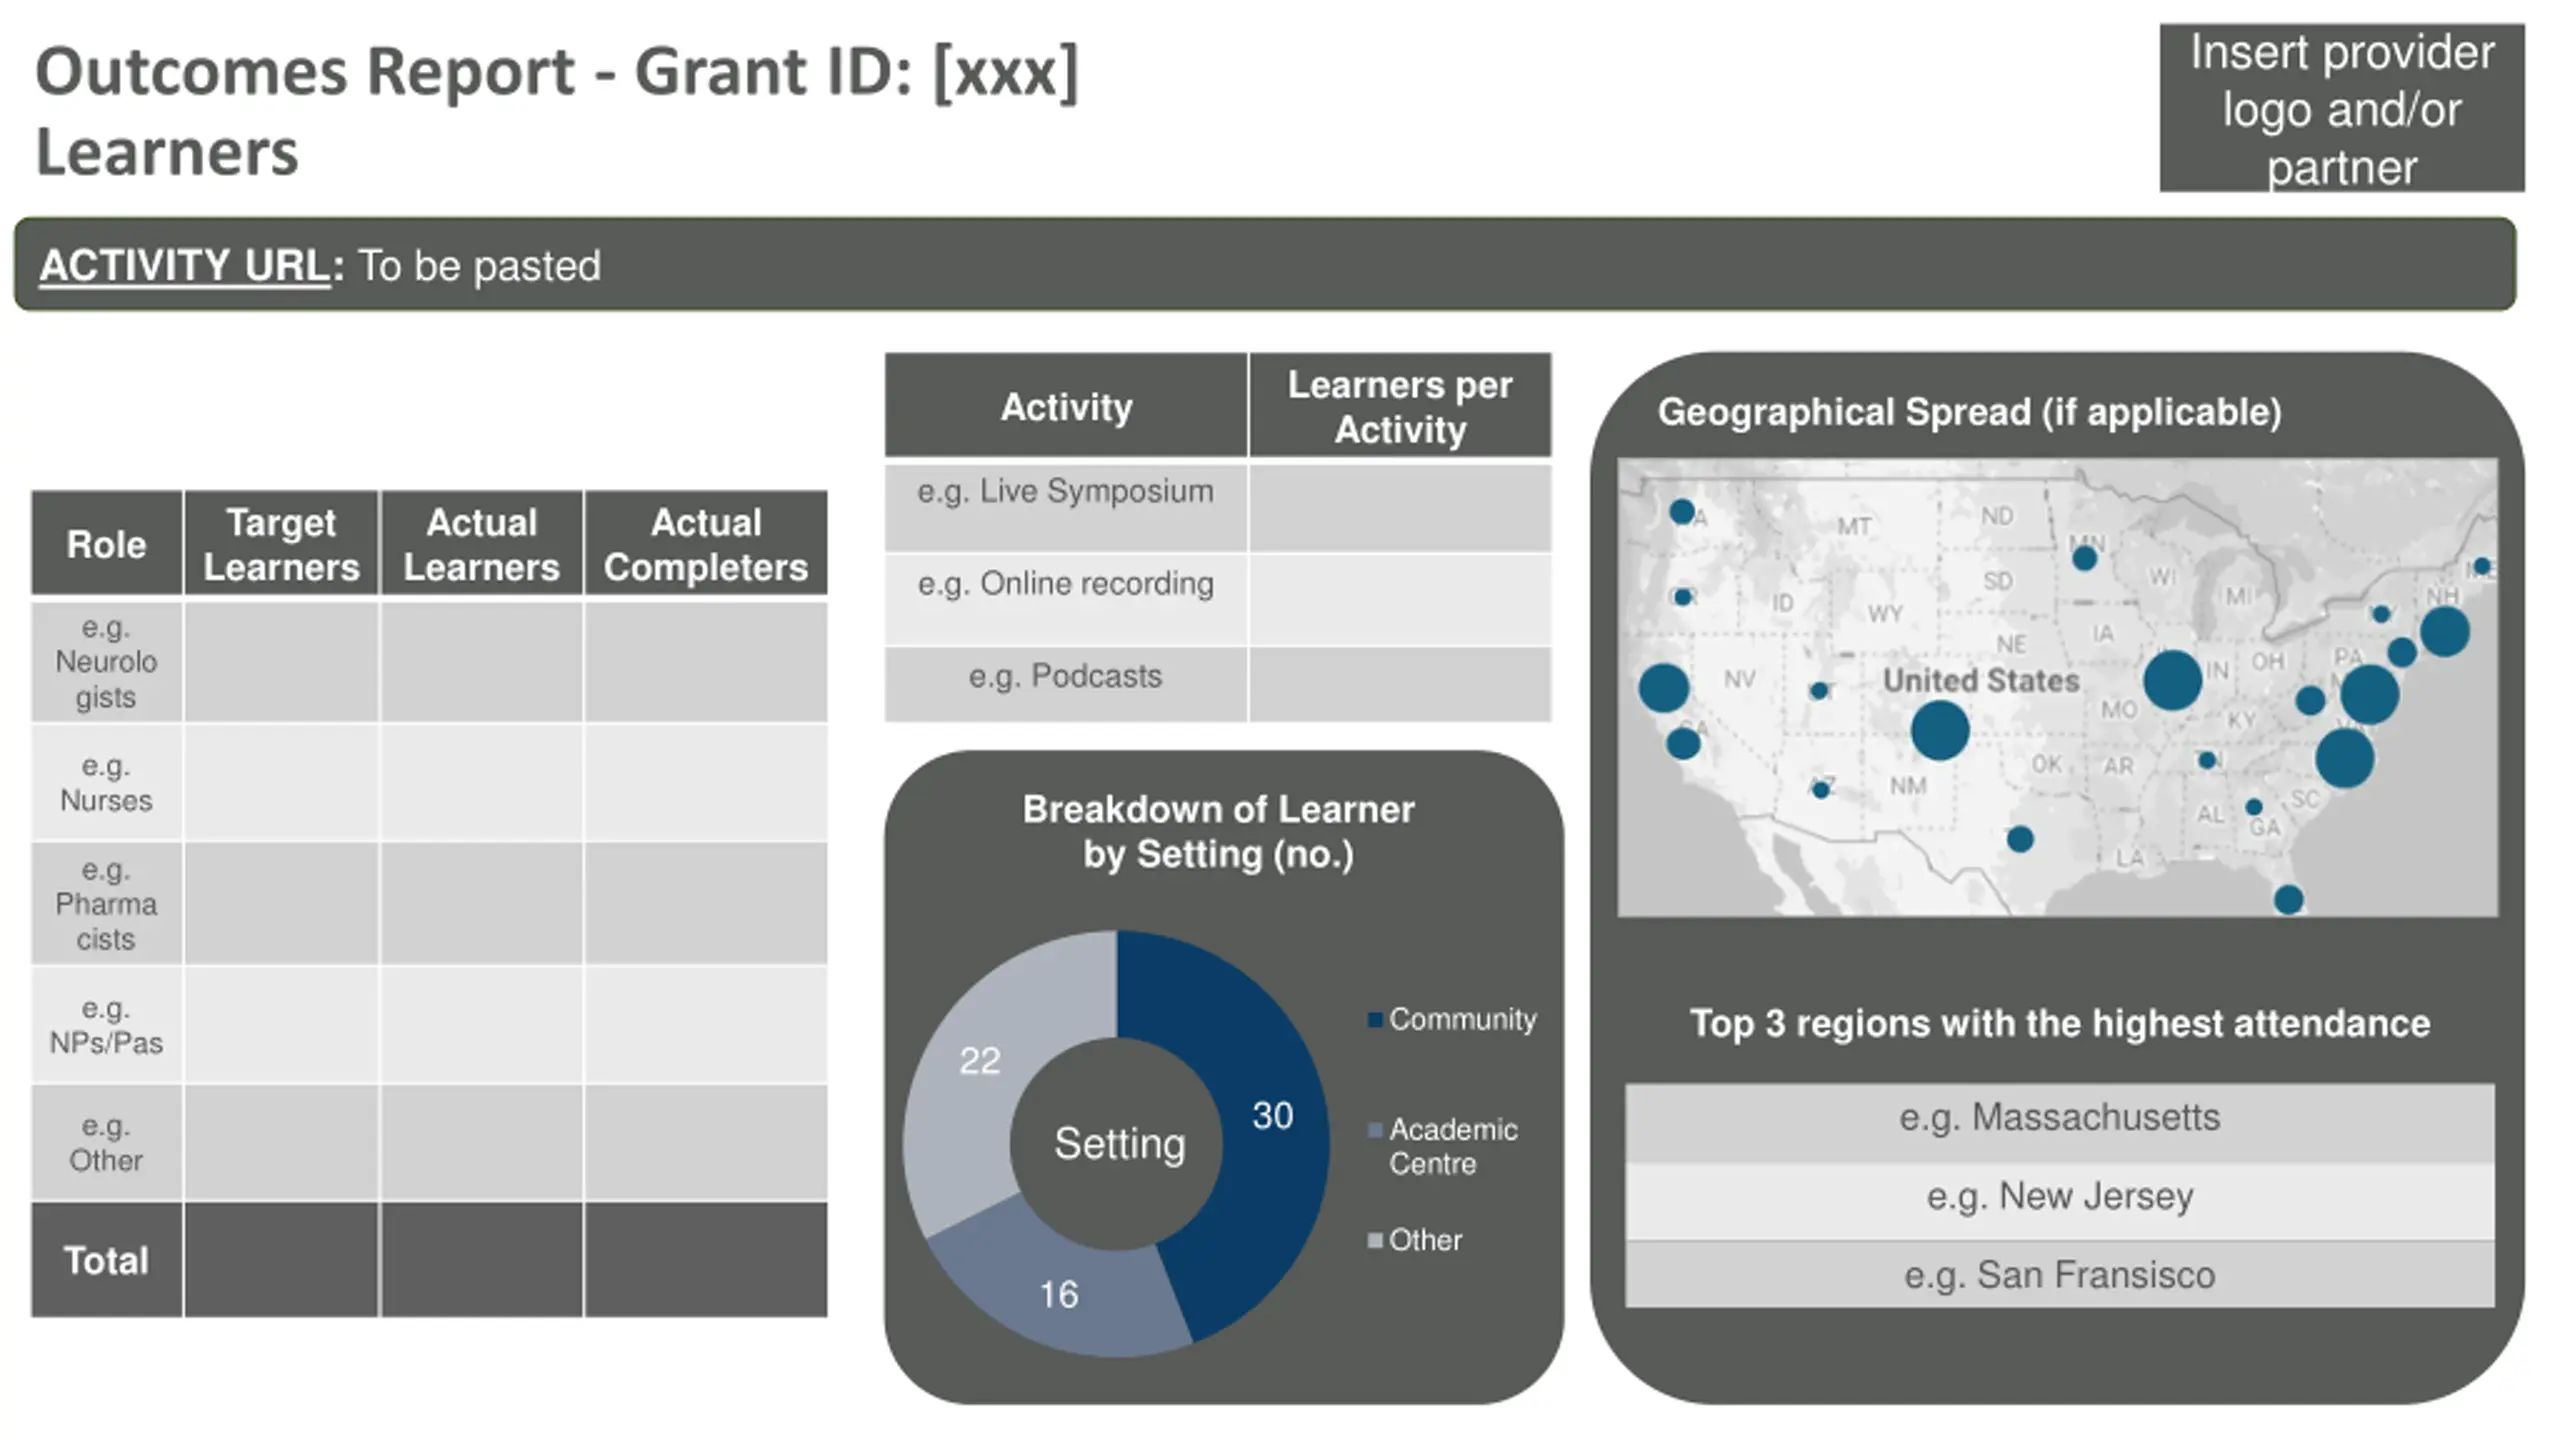2560x1440 pixels.
Task: Click the United States label on map
Action: pyautogui.click(x=1980, y=681)
